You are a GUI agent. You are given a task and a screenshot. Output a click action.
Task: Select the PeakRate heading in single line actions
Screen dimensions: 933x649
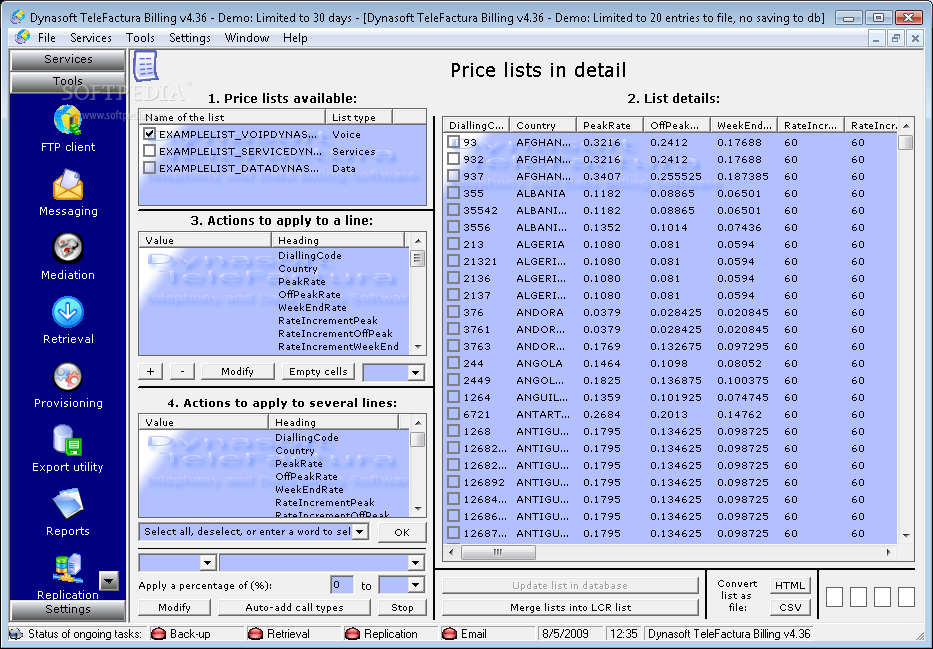[302, 281]
